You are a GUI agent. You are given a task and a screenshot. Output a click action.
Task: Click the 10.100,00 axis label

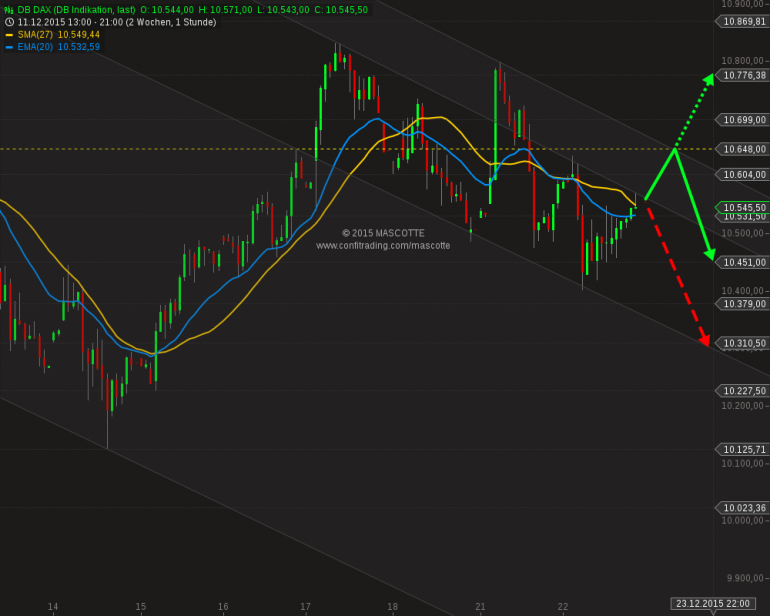point(742,463)
